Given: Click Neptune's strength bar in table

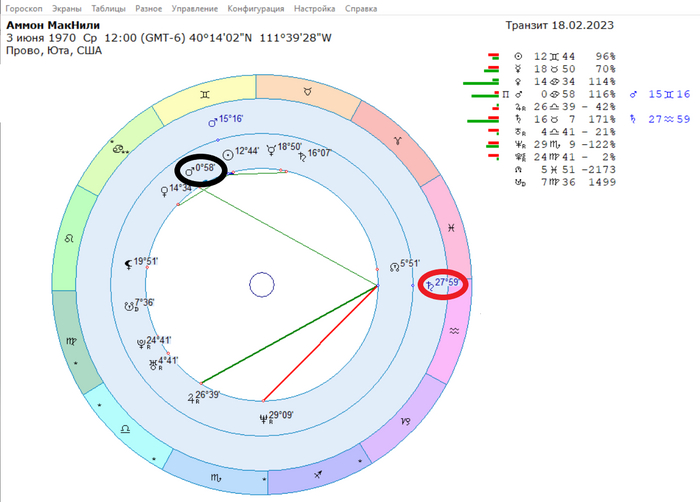Looking at the screenshot, I should click(x=492, y=144).
